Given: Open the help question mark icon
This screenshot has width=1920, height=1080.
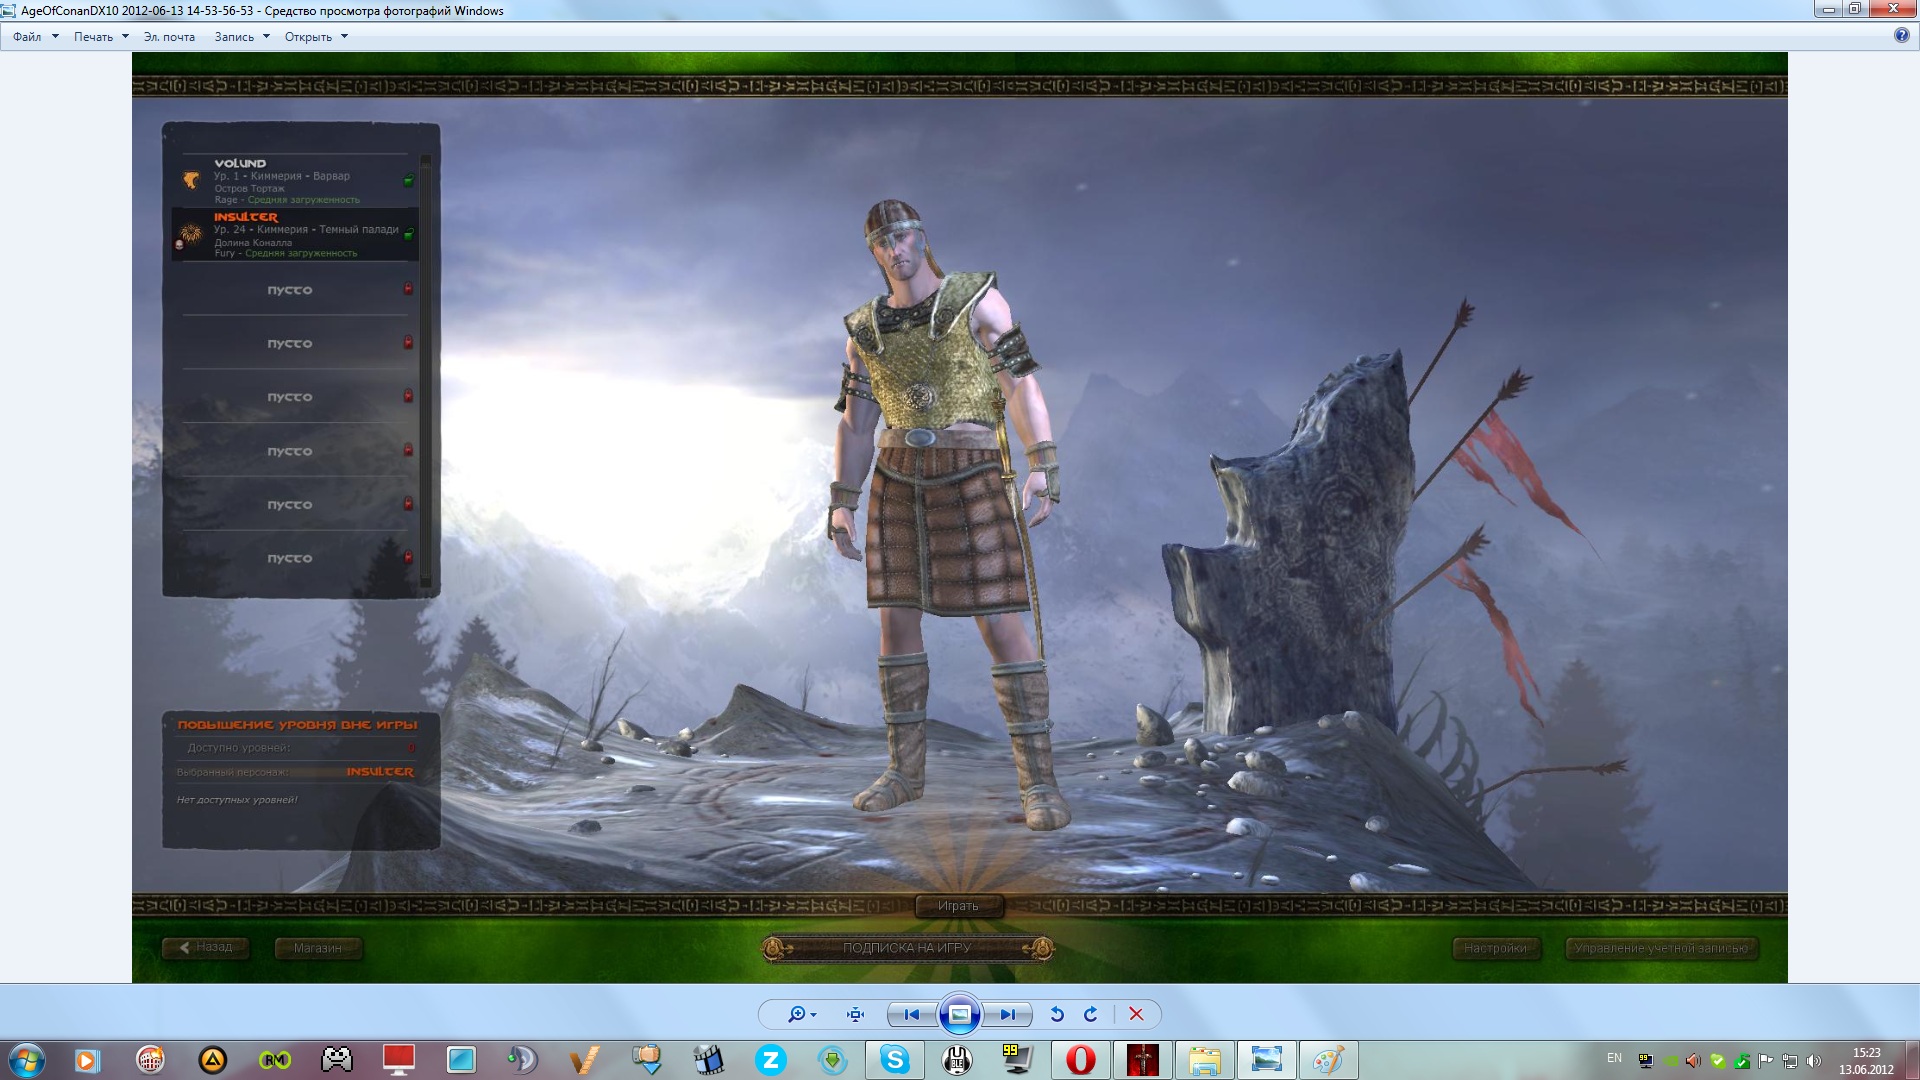Looking at the screenshot, I should coord(1901,35).
